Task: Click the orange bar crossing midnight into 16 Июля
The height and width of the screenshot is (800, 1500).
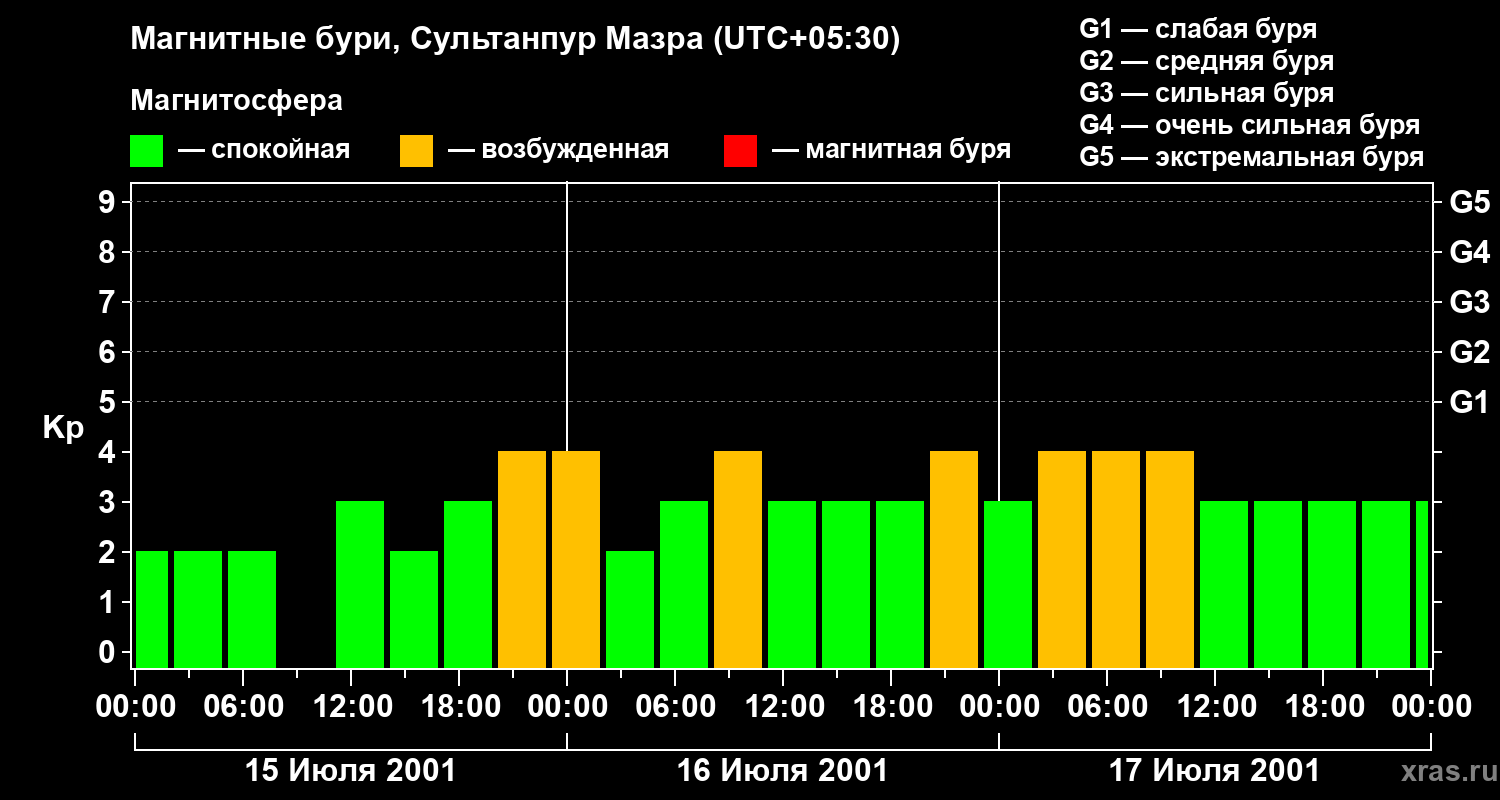Action: 576,560
